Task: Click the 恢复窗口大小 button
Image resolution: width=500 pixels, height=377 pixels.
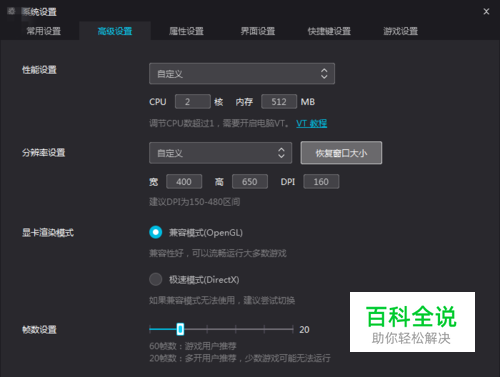Action: coord(341,153)
